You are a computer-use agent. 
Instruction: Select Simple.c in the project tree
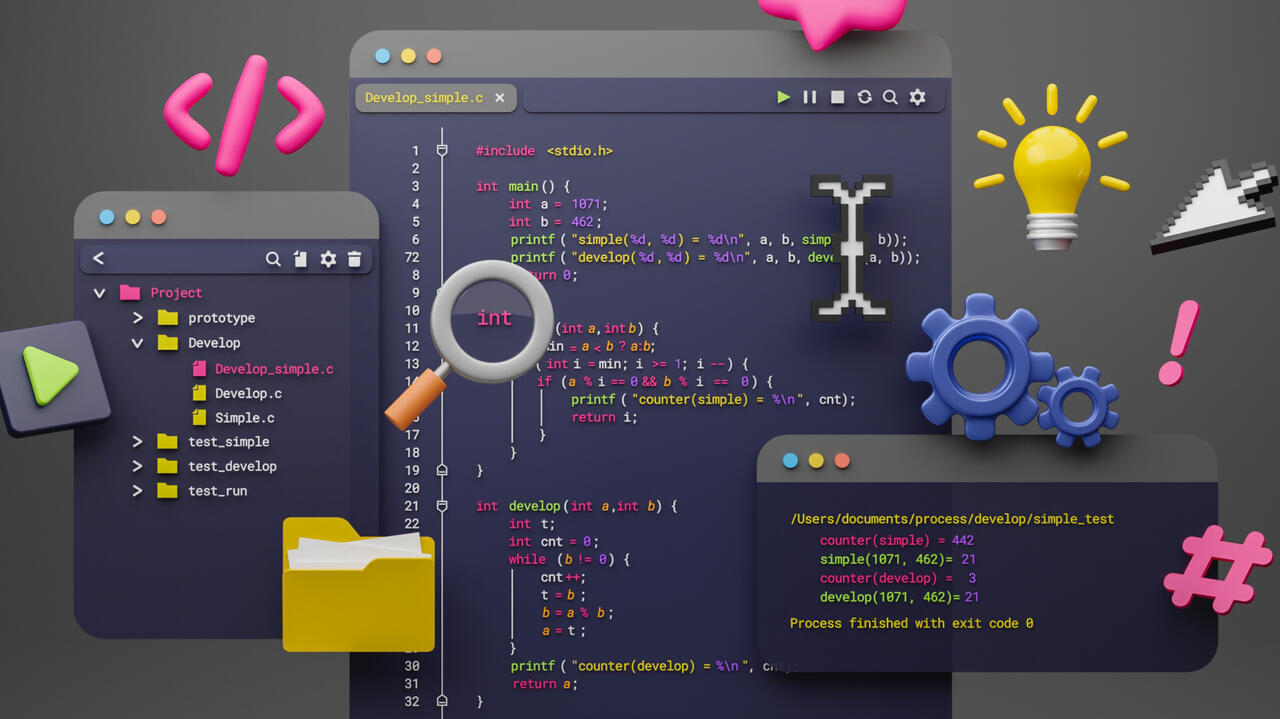[x=244, y=418]
